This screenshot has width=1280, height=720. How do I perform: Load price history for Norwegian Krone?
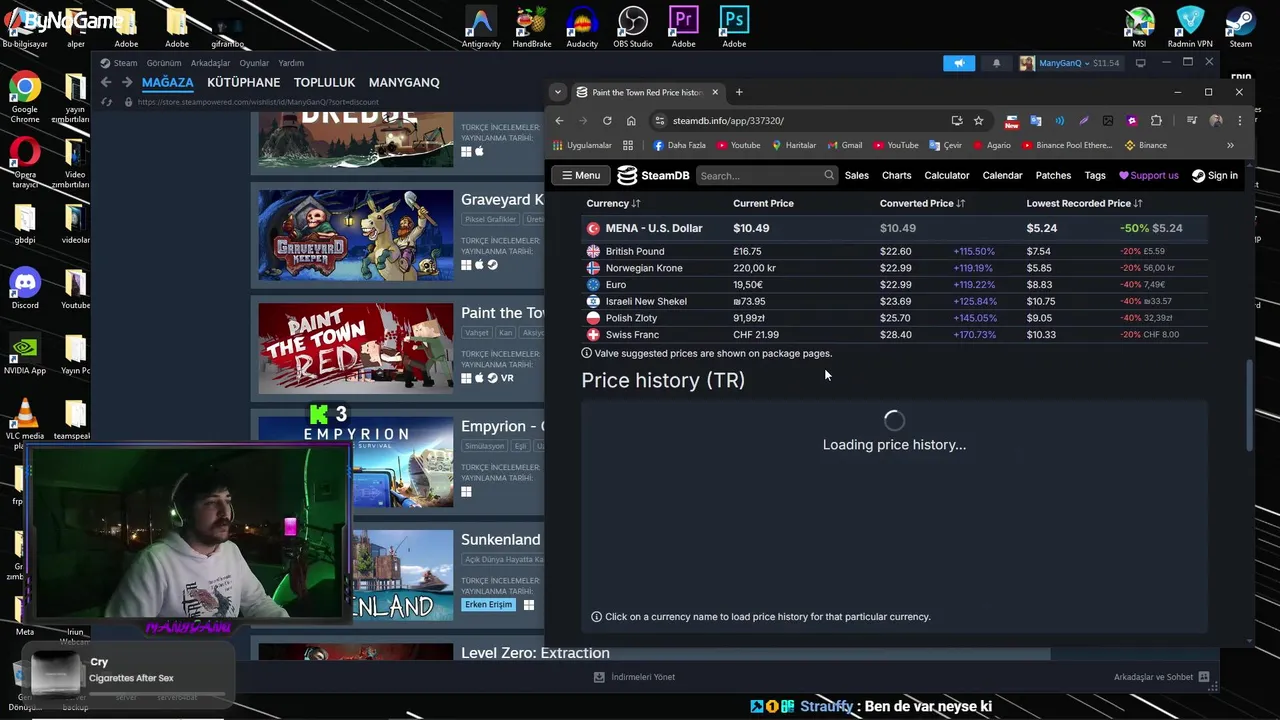(x=643, y=268)
